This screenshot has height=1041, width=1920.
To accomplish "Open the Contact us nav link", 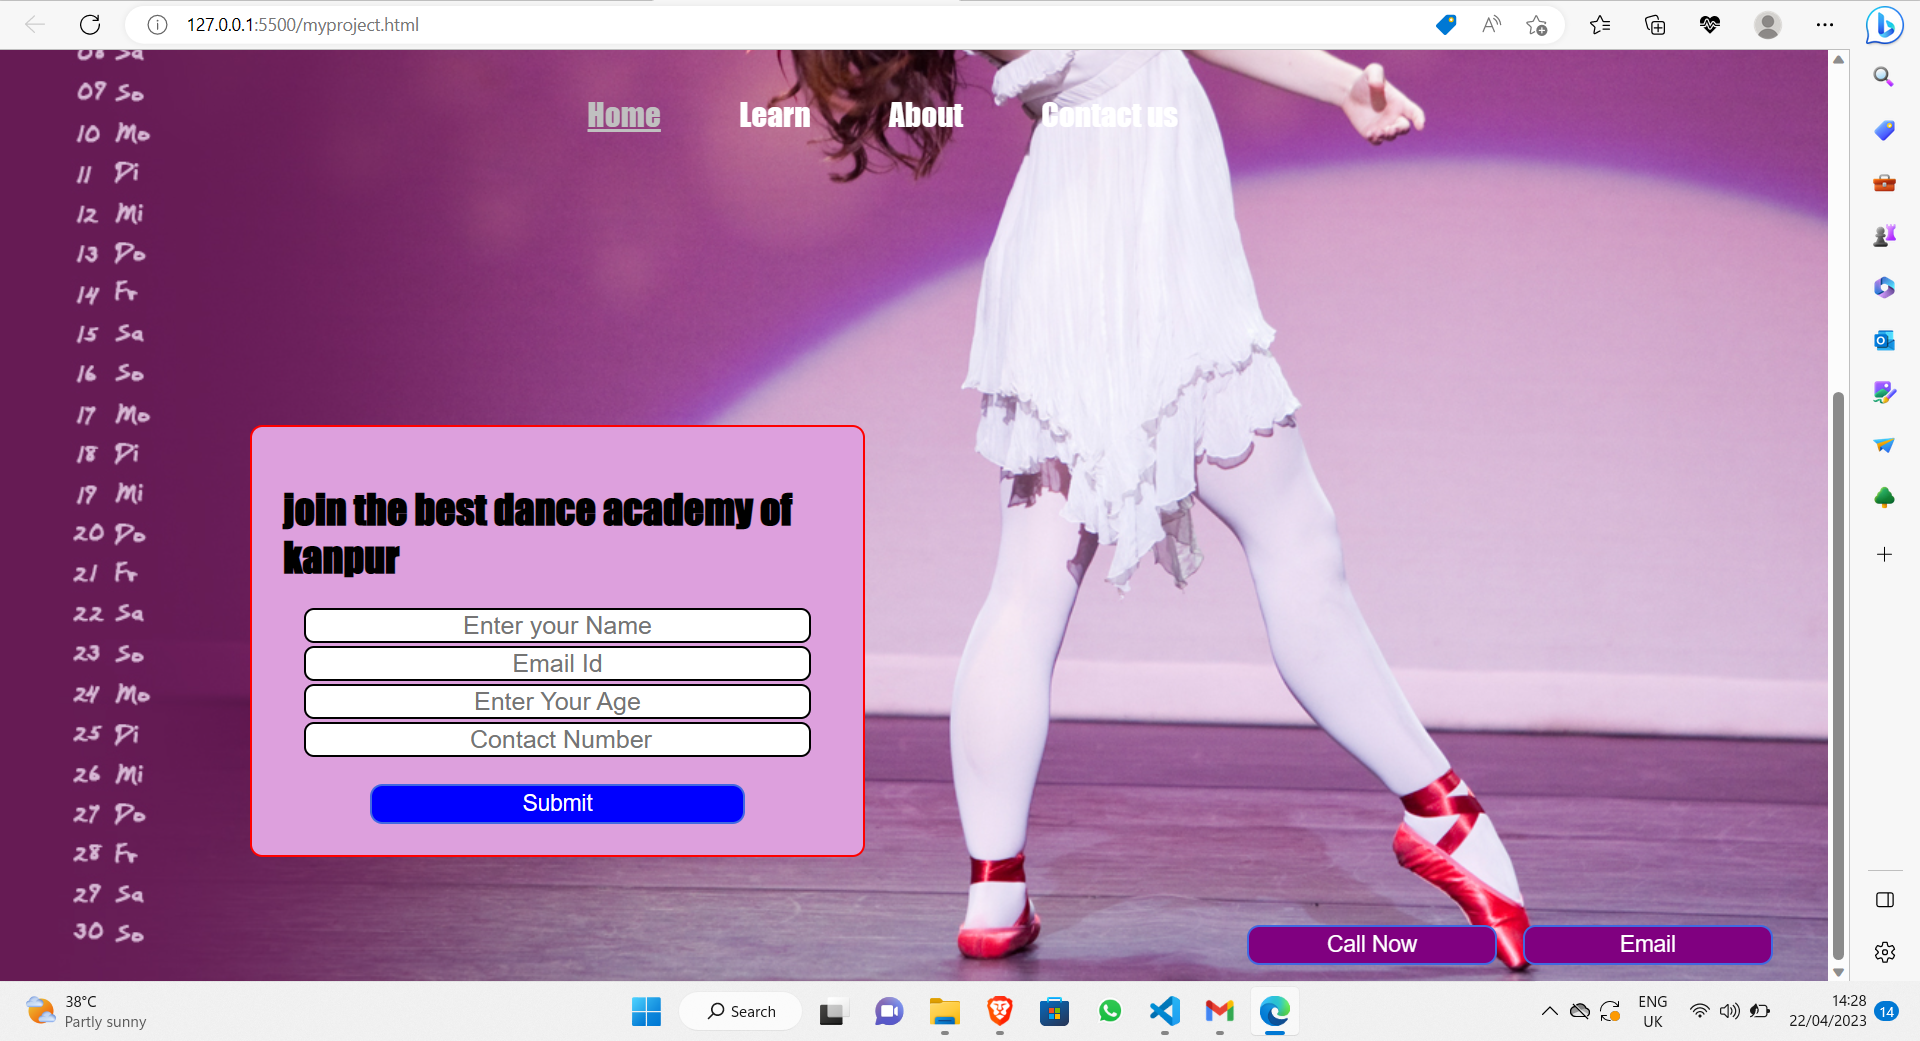I will coord(1110,115).
